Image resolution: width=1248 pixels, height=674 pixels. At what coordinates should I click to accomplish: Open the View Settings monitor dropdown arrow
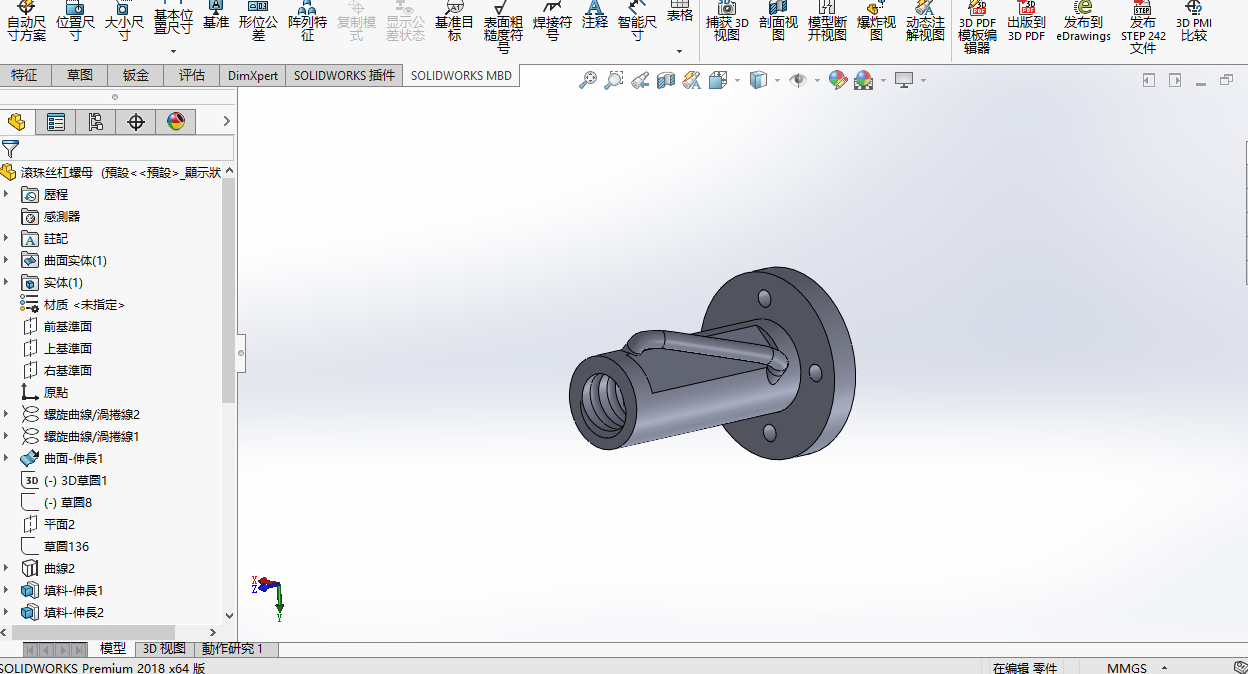[922, 80]
